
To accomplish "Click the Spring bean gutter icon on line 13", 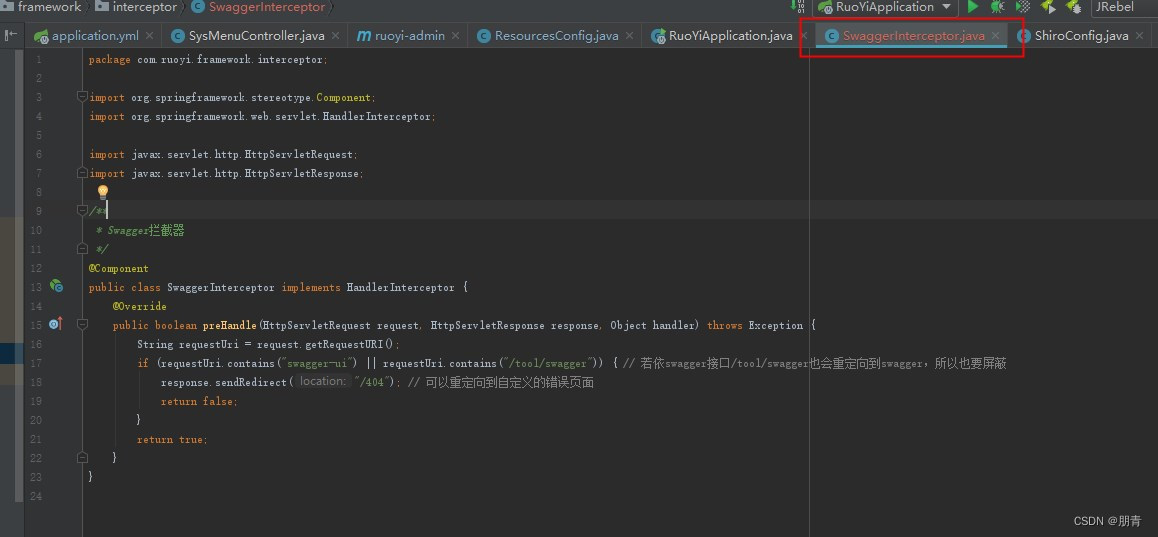I will pyautogui.click(x=56, y=286).
